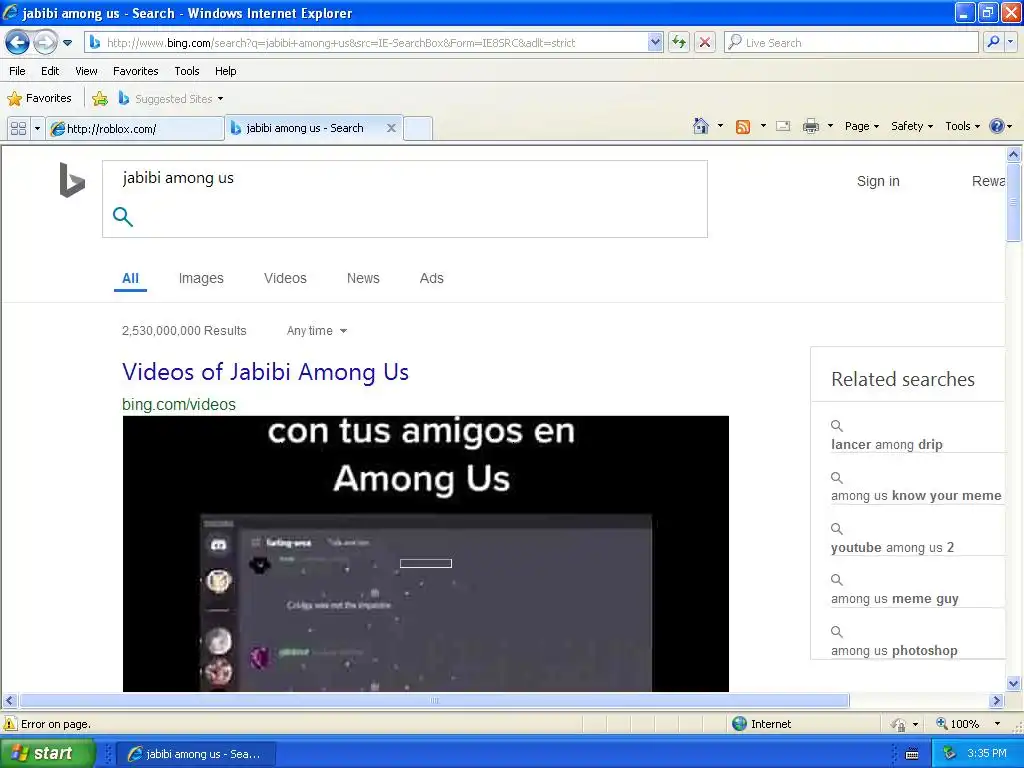The image size is (1024, 768).
Task: Select the Videos results tab
Action: (x=285, y=278)
